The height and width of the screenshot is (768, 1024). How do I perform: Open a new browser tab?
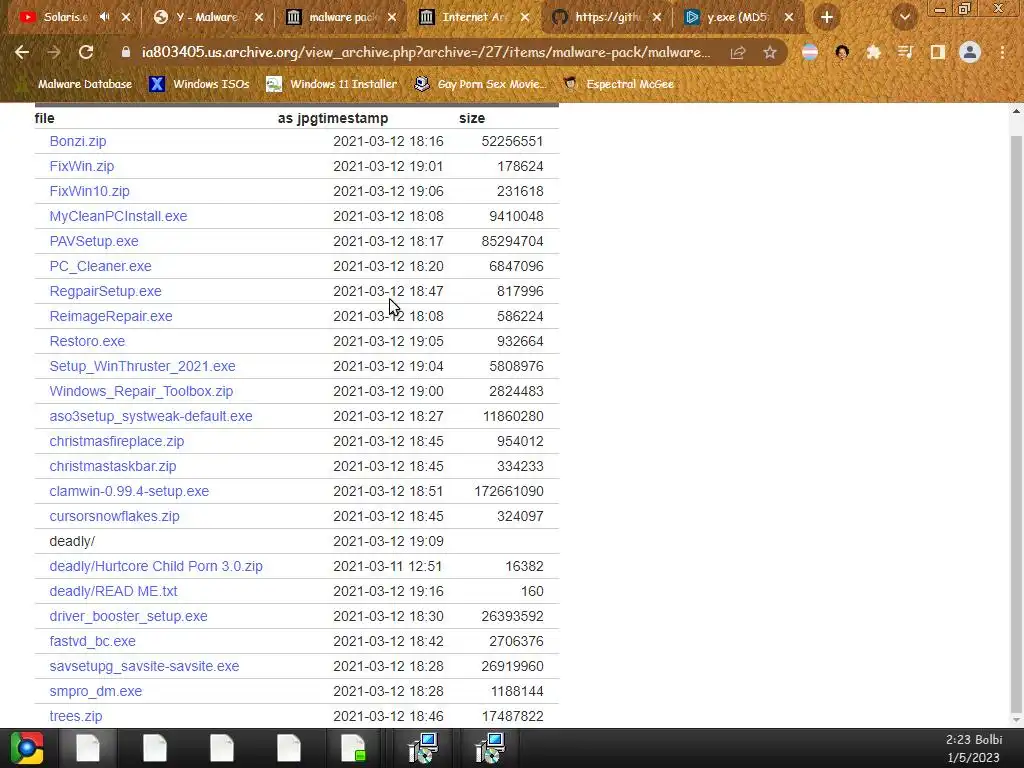[x=827, y=17]
